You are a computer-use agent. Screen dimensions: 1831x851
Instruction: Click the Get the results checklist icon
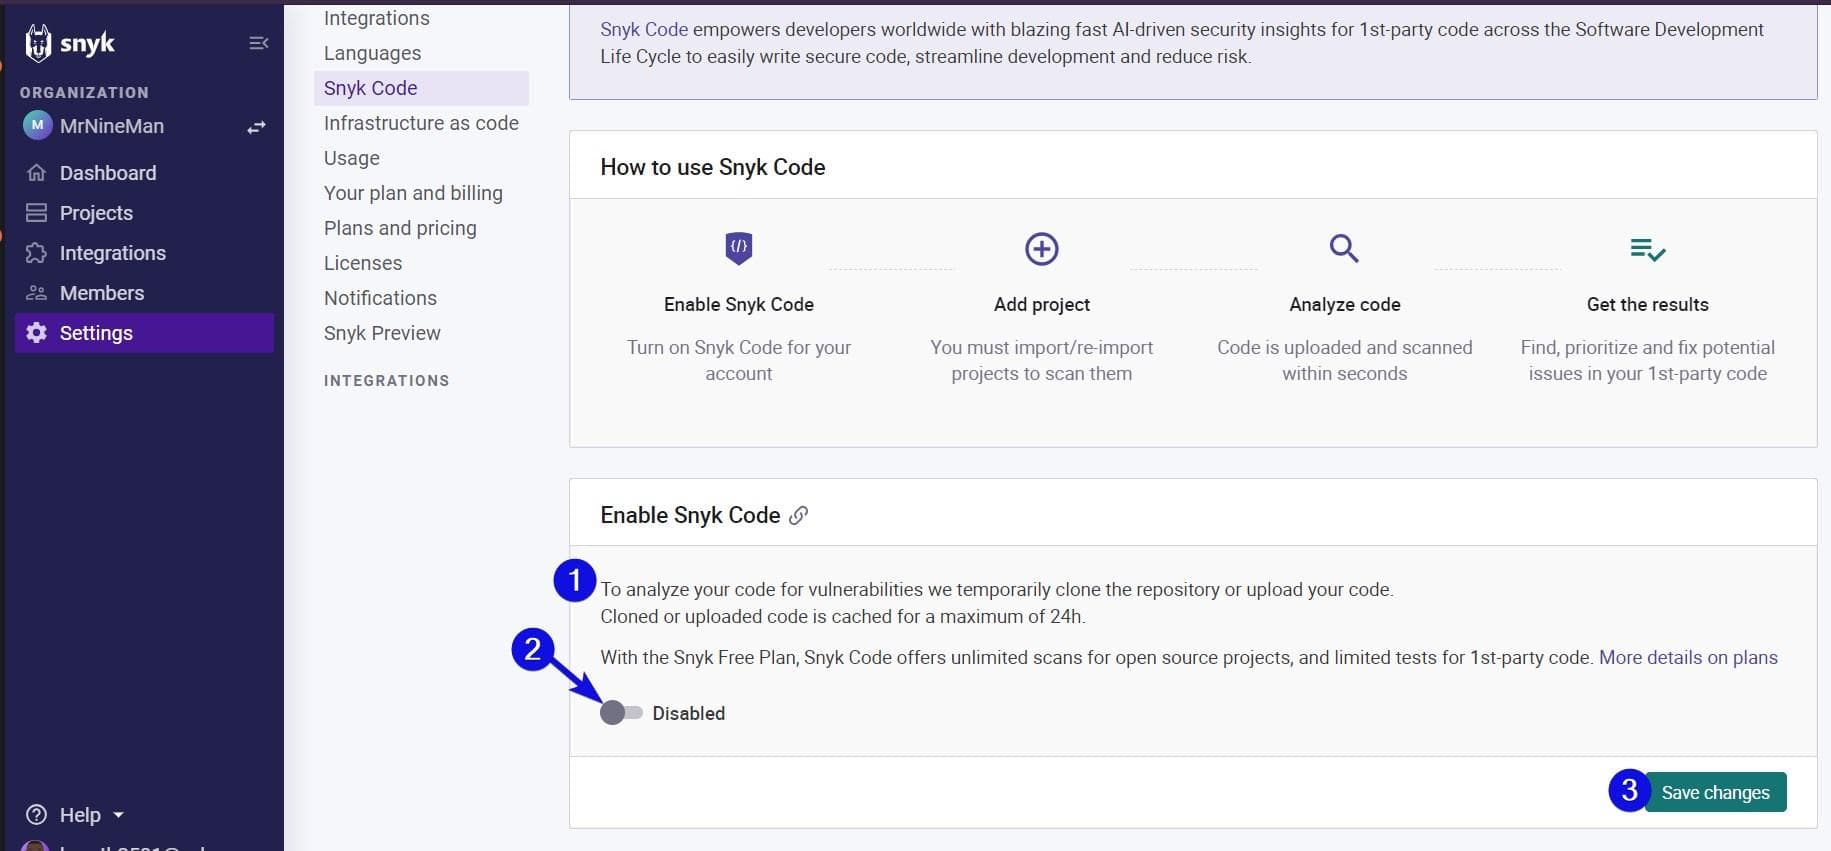pos(1647,249)
